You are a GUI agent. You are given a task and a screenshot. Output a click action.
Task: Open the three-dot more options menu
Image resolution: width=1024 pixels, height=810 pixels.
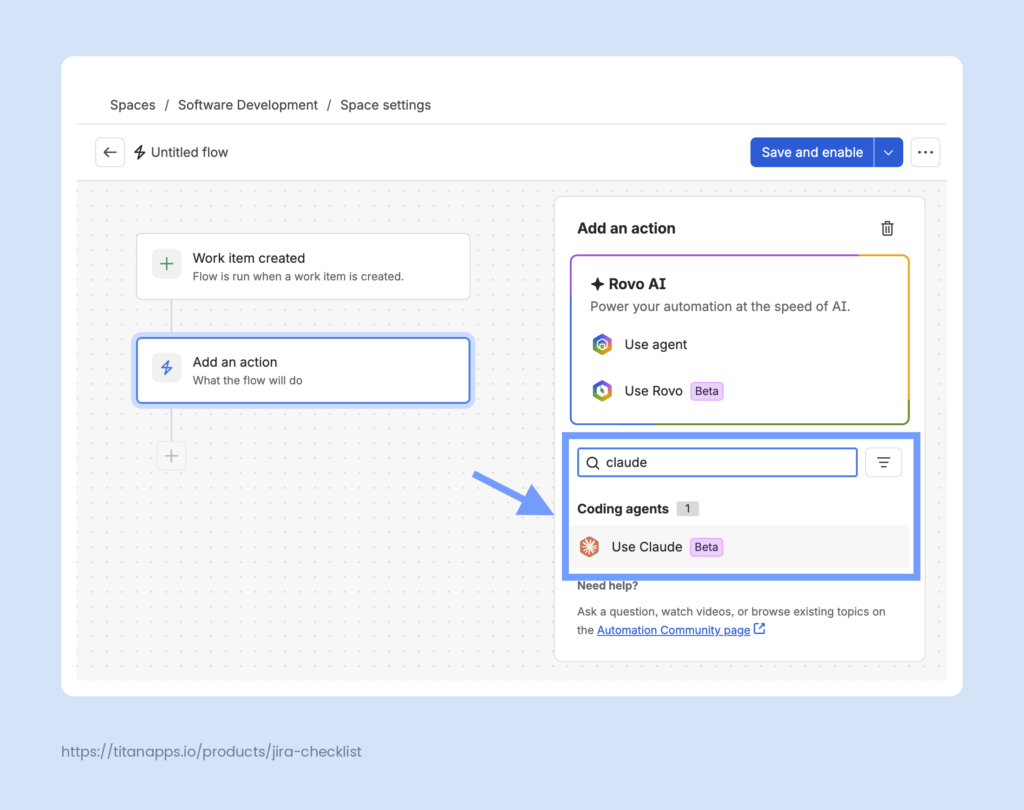[925, 152]
